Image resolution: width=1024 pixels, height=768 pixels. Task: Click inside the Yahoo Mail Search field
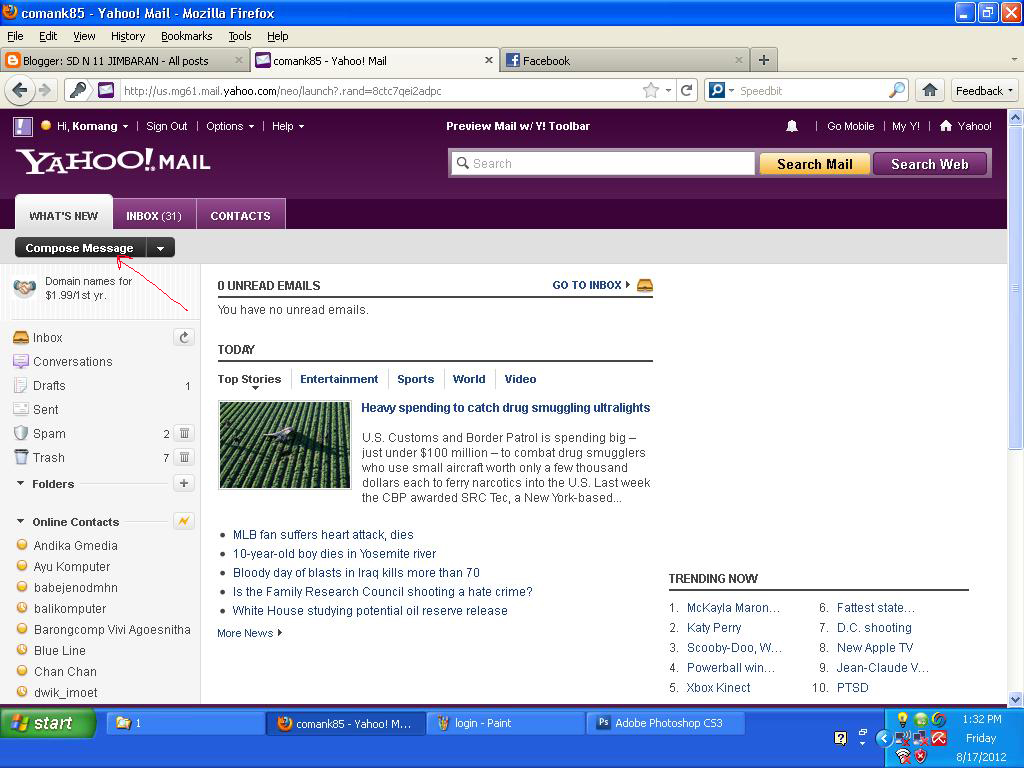pos(603,164)
